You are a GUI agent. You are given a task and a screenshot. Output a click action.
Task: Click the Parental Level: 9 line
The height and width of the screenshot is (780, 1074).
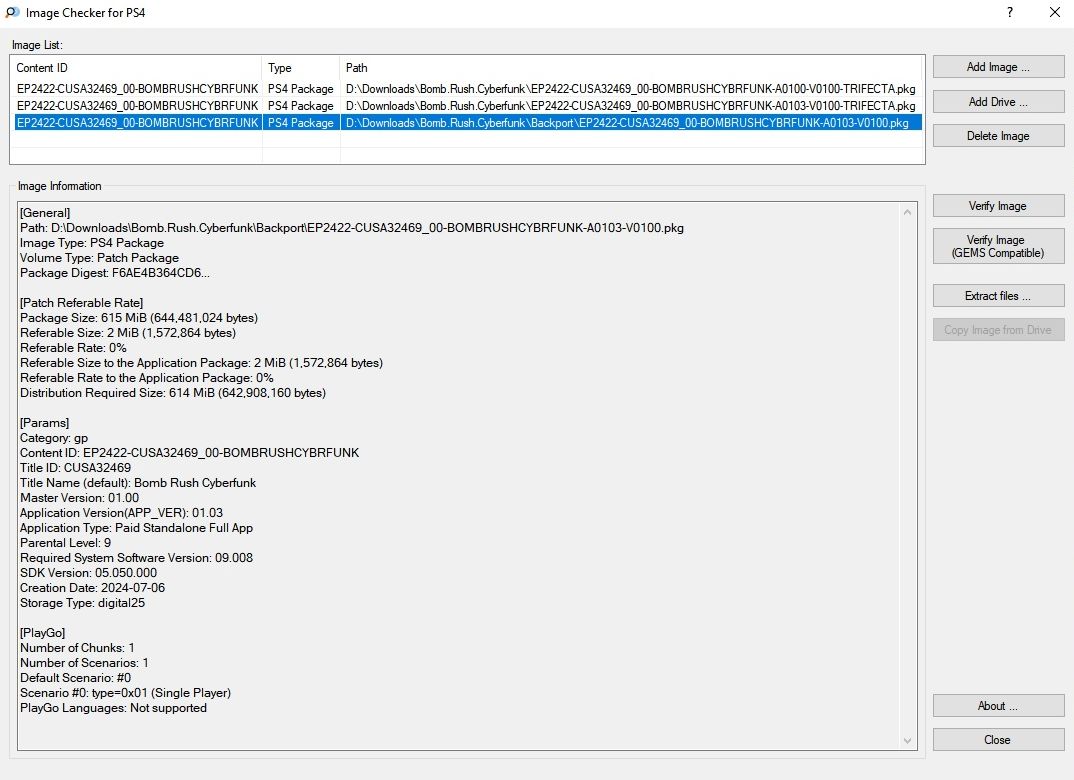(65, 542)
